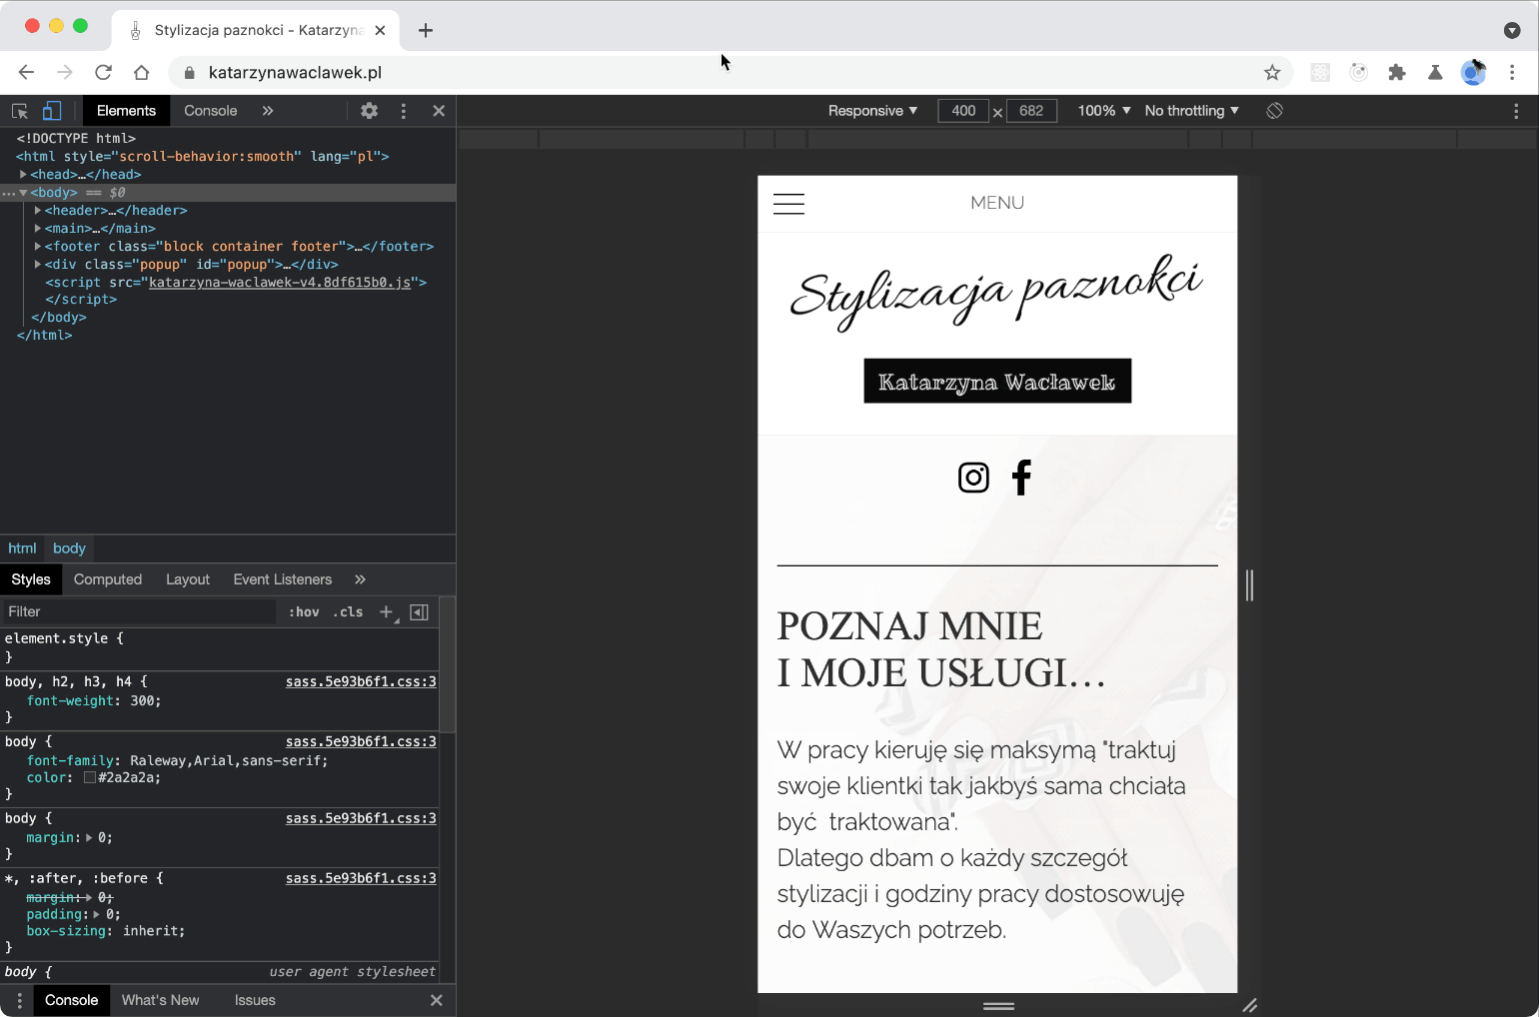Expand the header element in DOM tree
This screenshot has width=1539, height=1017.
pos(37,210)
